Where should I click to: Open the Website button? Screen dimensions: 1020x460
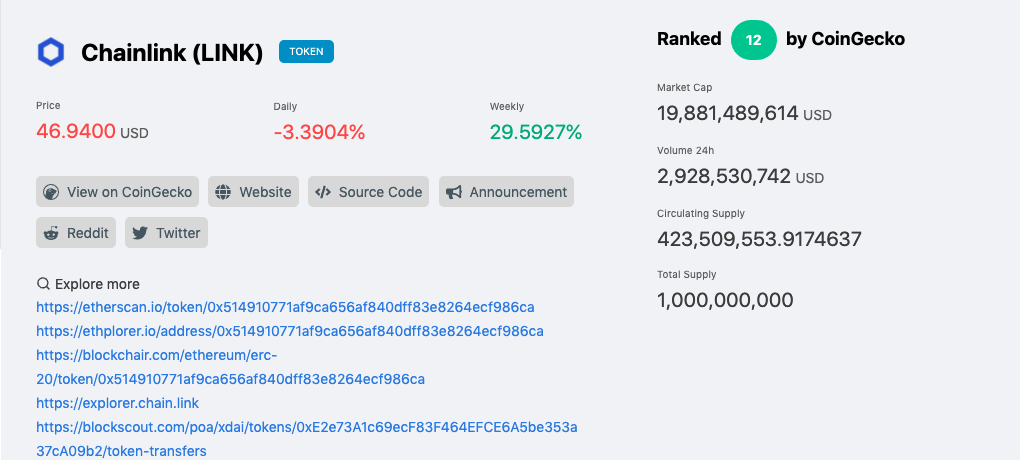254,192
